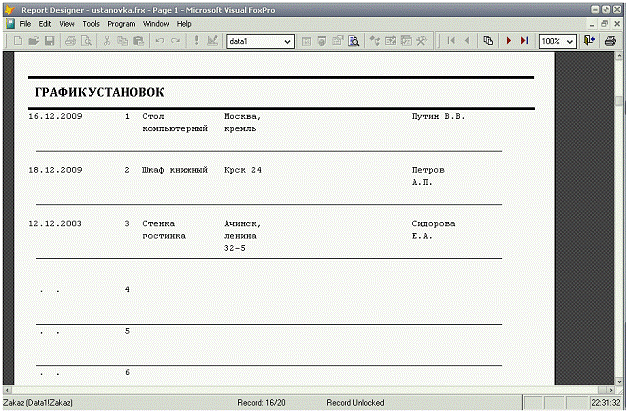Open the data1 database dropdown
The width and height of the screenshot is (626, 413).
288,42
